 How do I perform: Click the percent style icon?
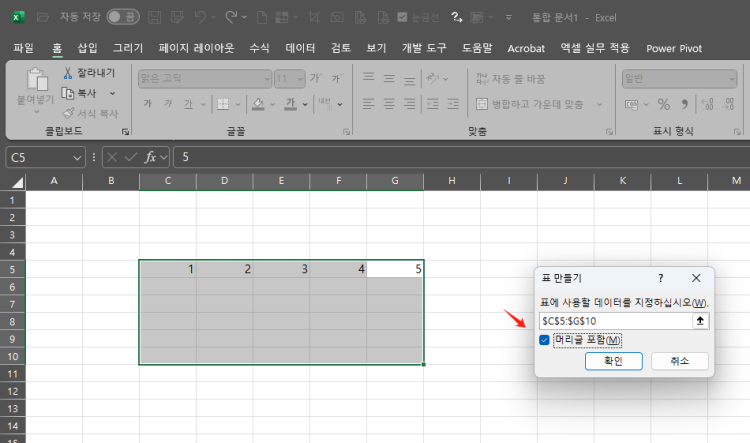(664, 104)
